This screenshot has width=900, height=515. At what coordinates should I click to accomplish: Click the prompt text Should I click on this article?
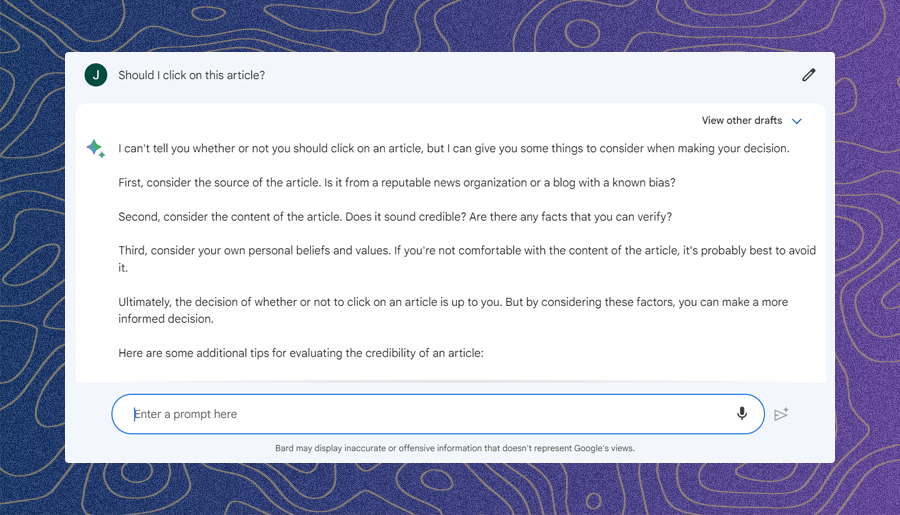tap(191, 75)
